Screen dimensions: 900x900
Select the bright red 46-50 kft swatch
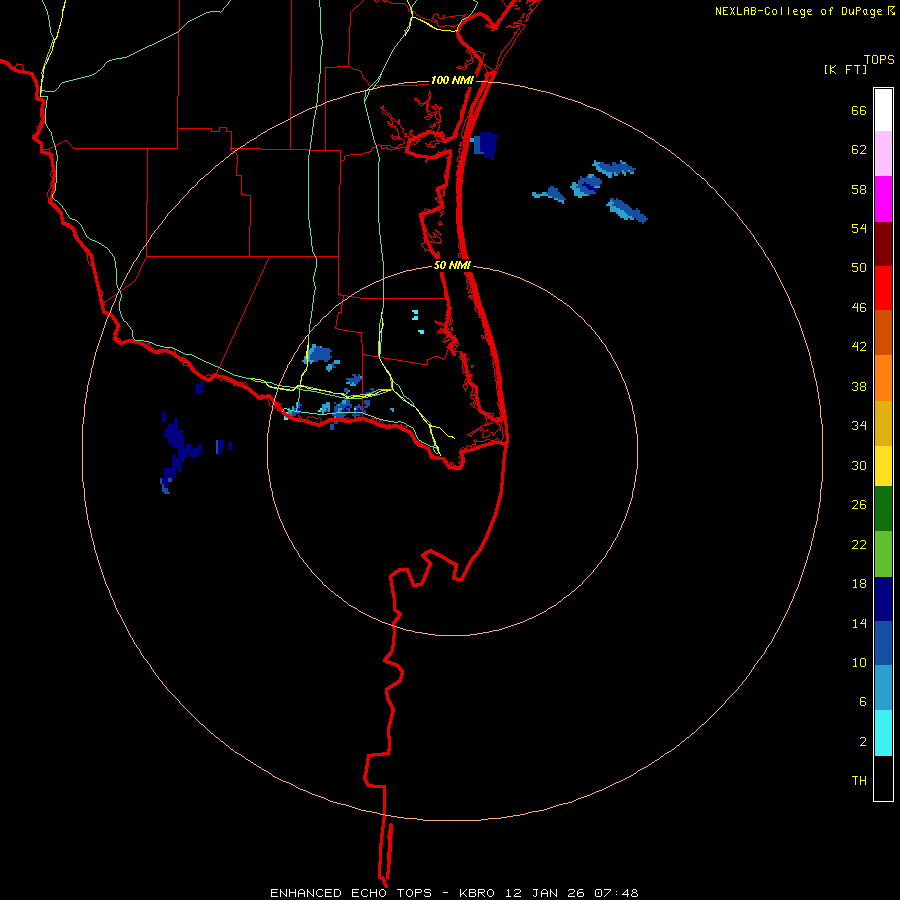[x=883, y=288]
